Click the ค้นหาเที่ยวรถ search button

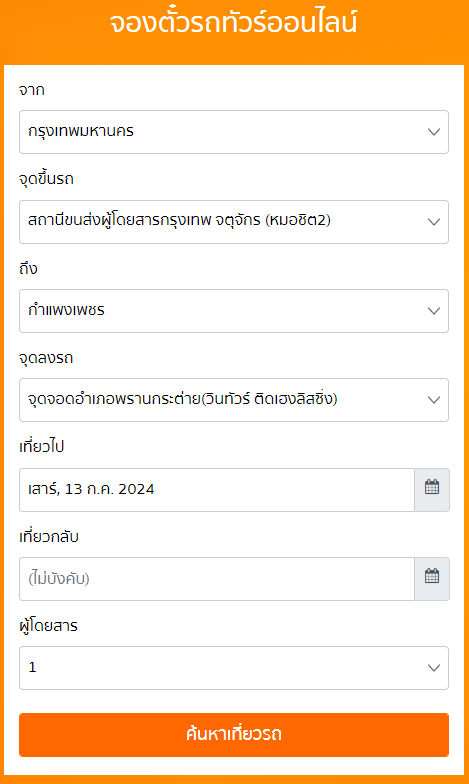pyautogui.click(x=234, y=735)
